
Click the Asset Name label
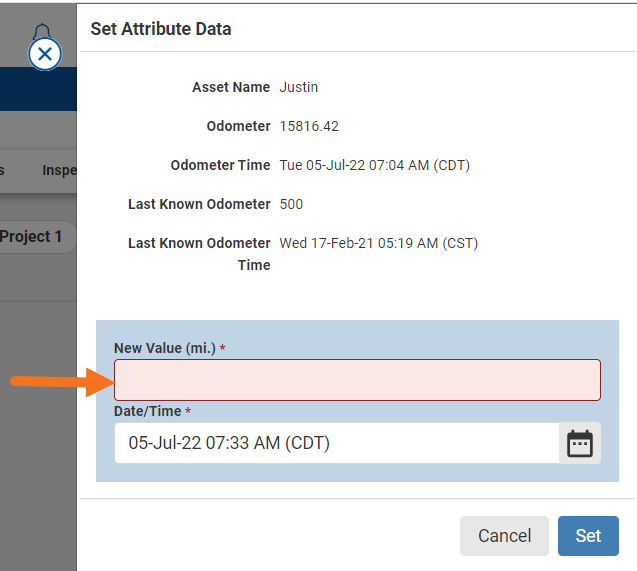point(231,87)
